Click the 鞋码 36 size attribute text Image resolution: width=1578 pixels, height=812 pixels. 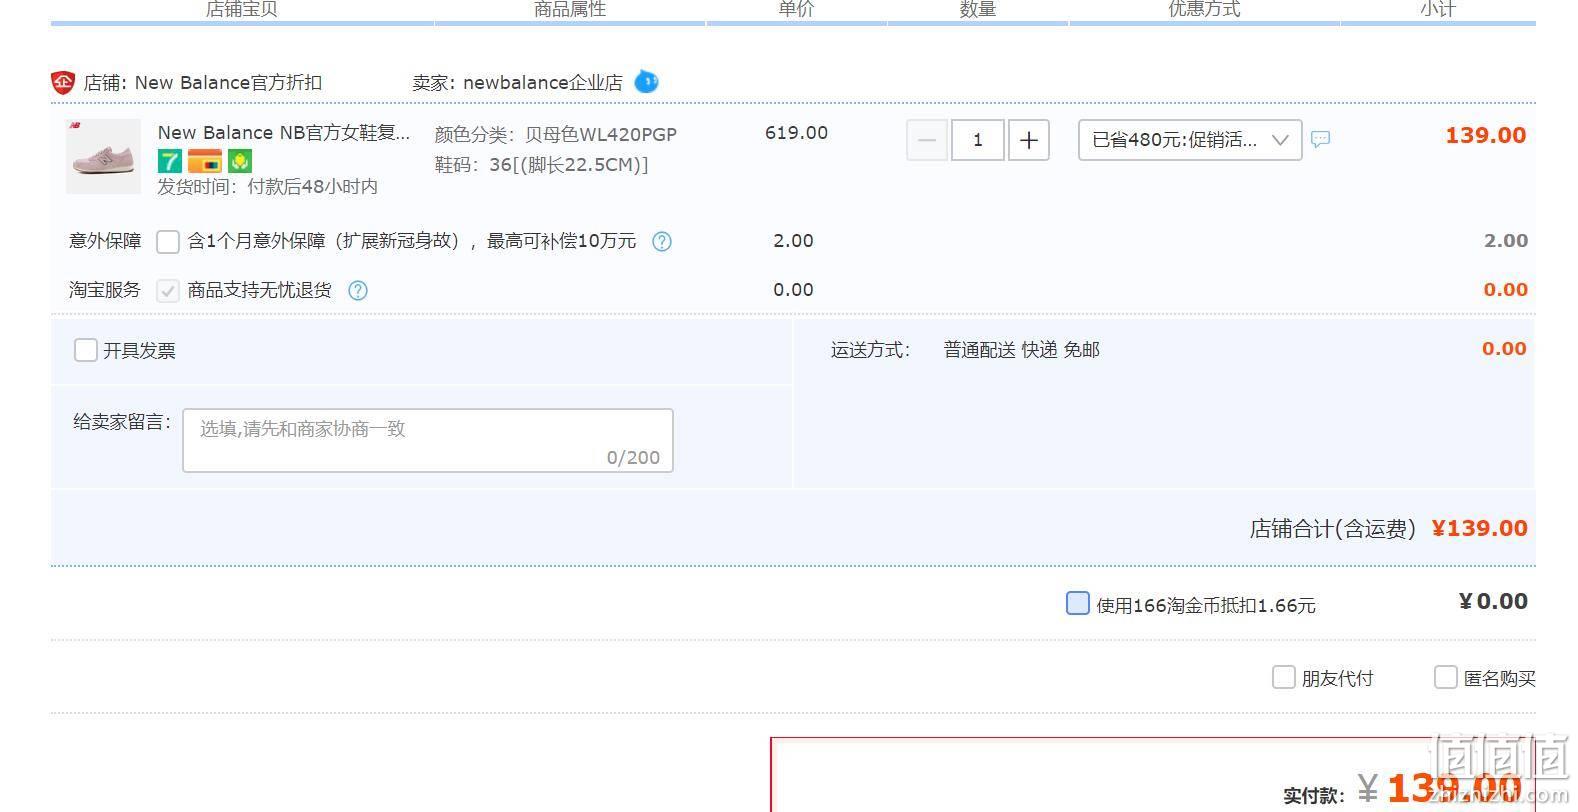tap(541, 164)
